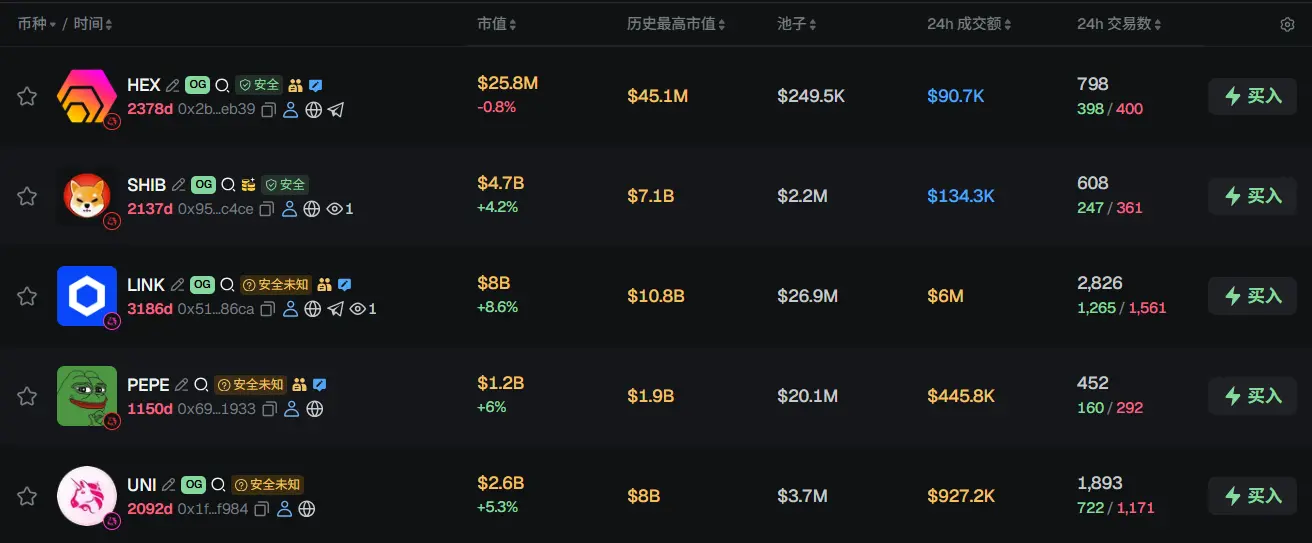Image resolution: width=1312 pixels, height=543 pixels.
Task: Sort by 历史最高市值 column
Action: click(677, 24)
